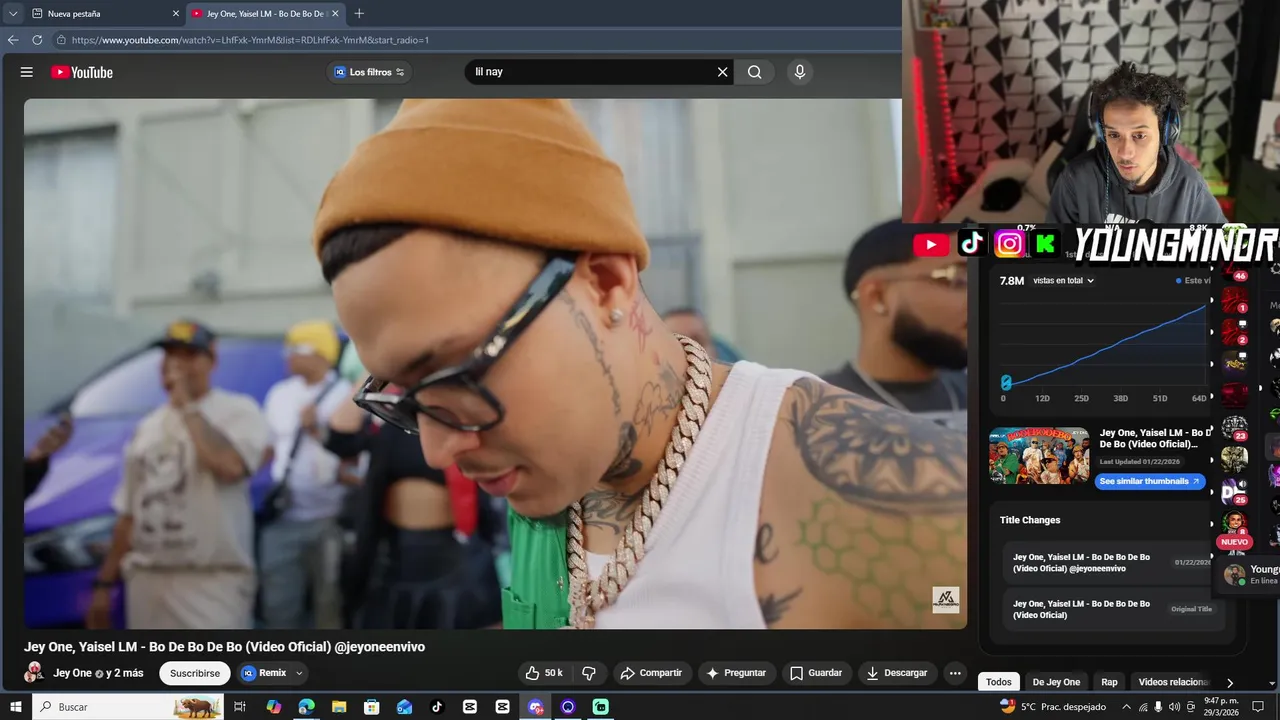
Task: Open Los filtros options
Action: (369, 72)
